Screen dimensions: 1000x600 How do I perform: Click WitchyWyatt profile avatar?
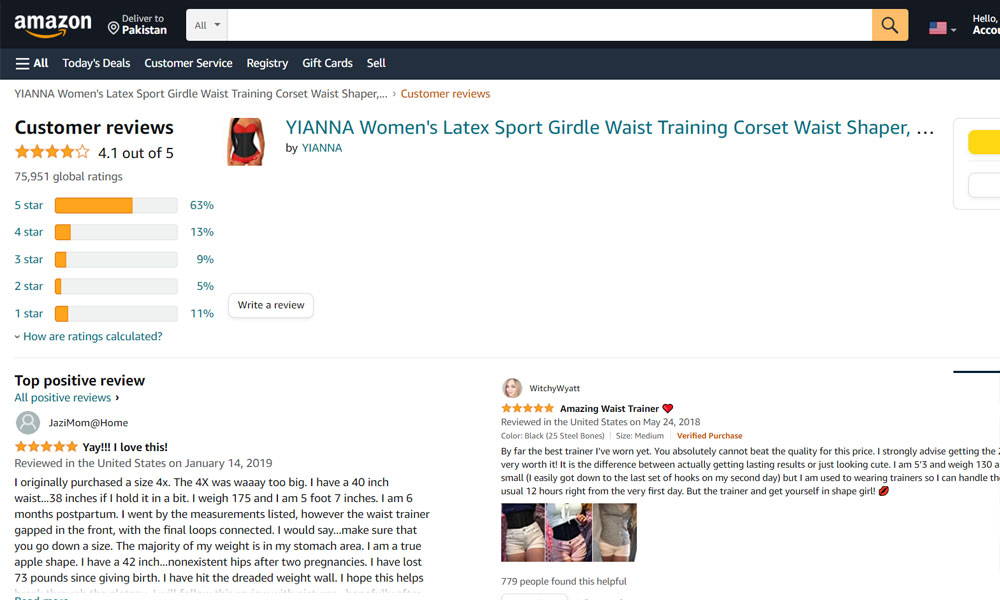[x=512, y=388]
